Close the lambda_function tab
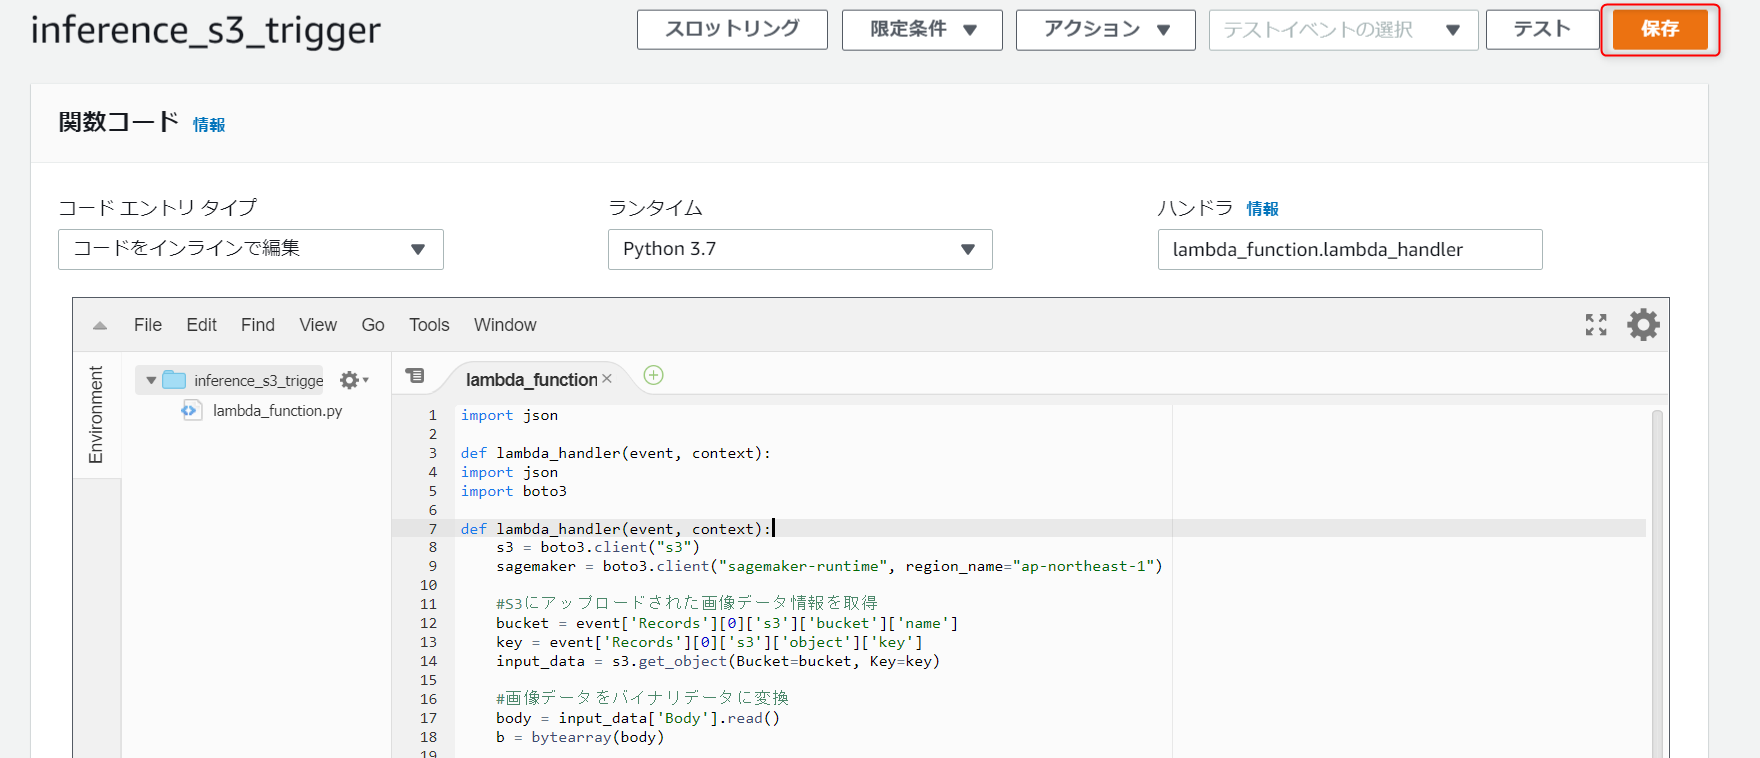The width and height of the screenshot is (1760, 758). [607, 379]
